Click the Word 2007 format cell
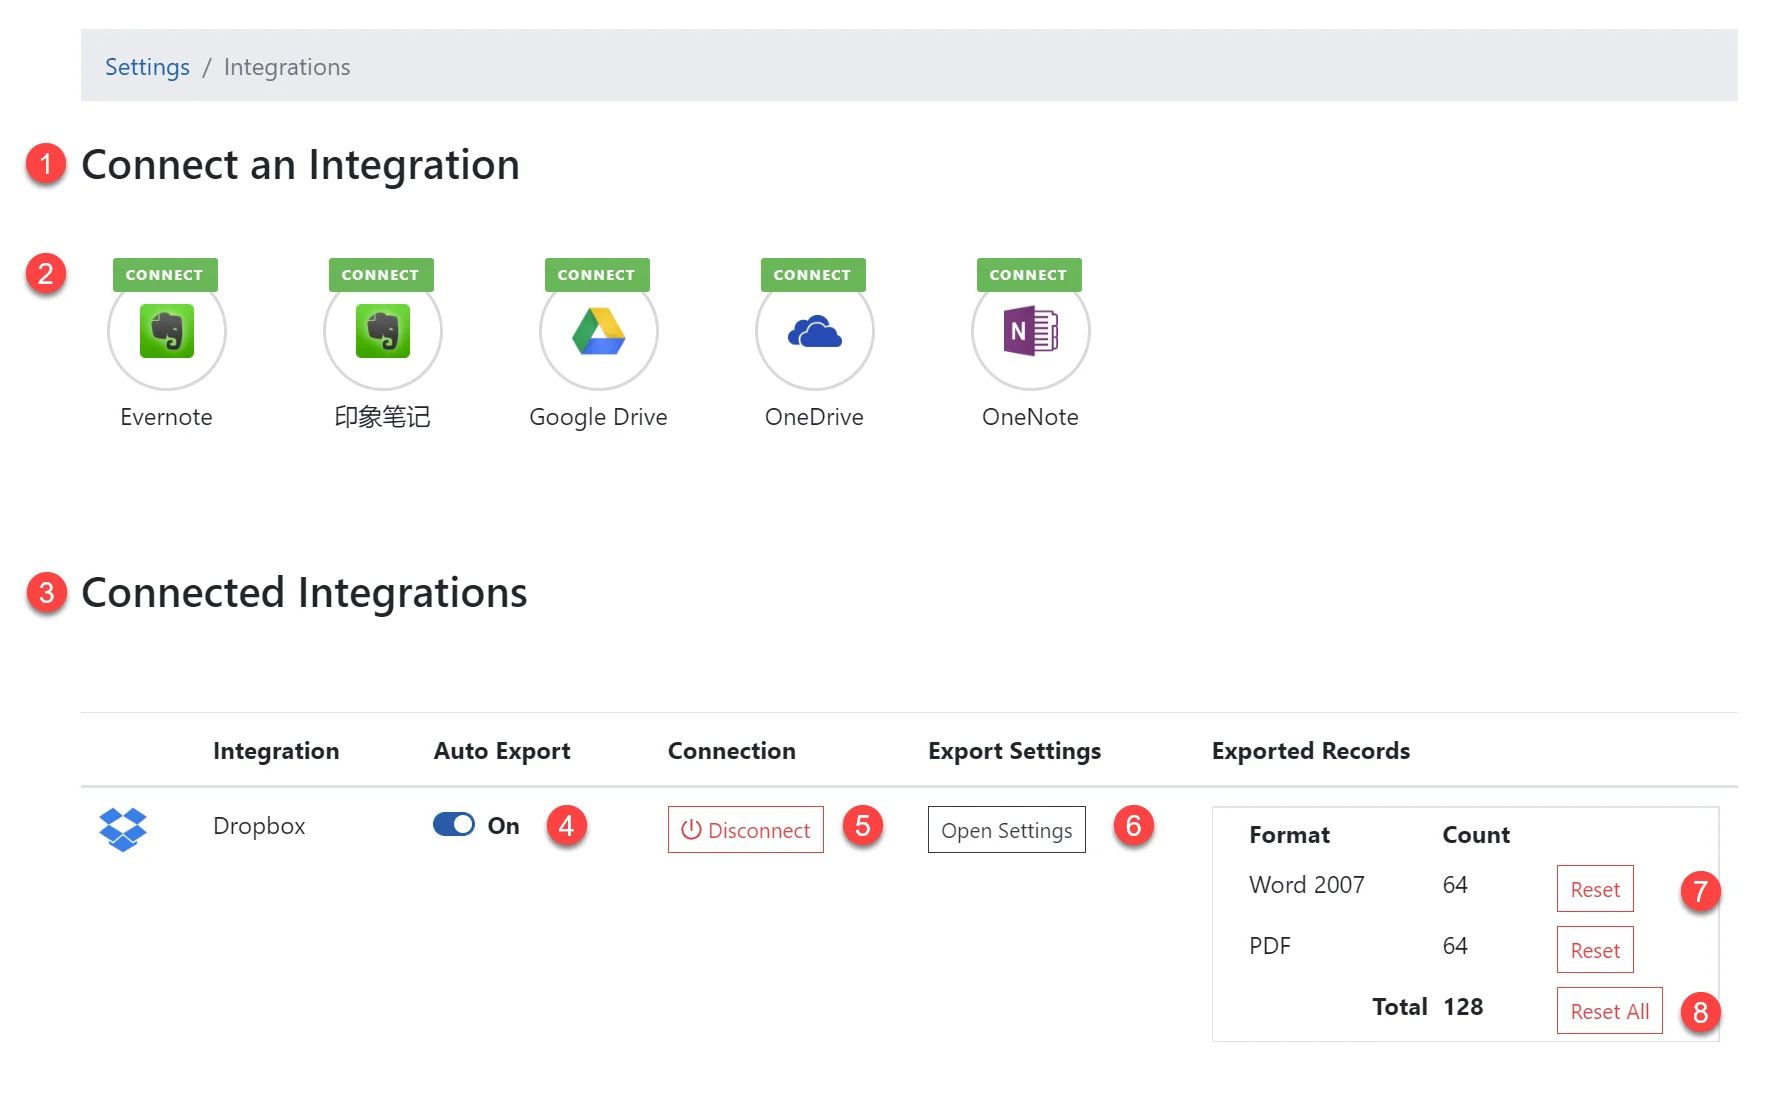The width and height of the screenshot is (1786, 1107). [x=1307, y=885]
